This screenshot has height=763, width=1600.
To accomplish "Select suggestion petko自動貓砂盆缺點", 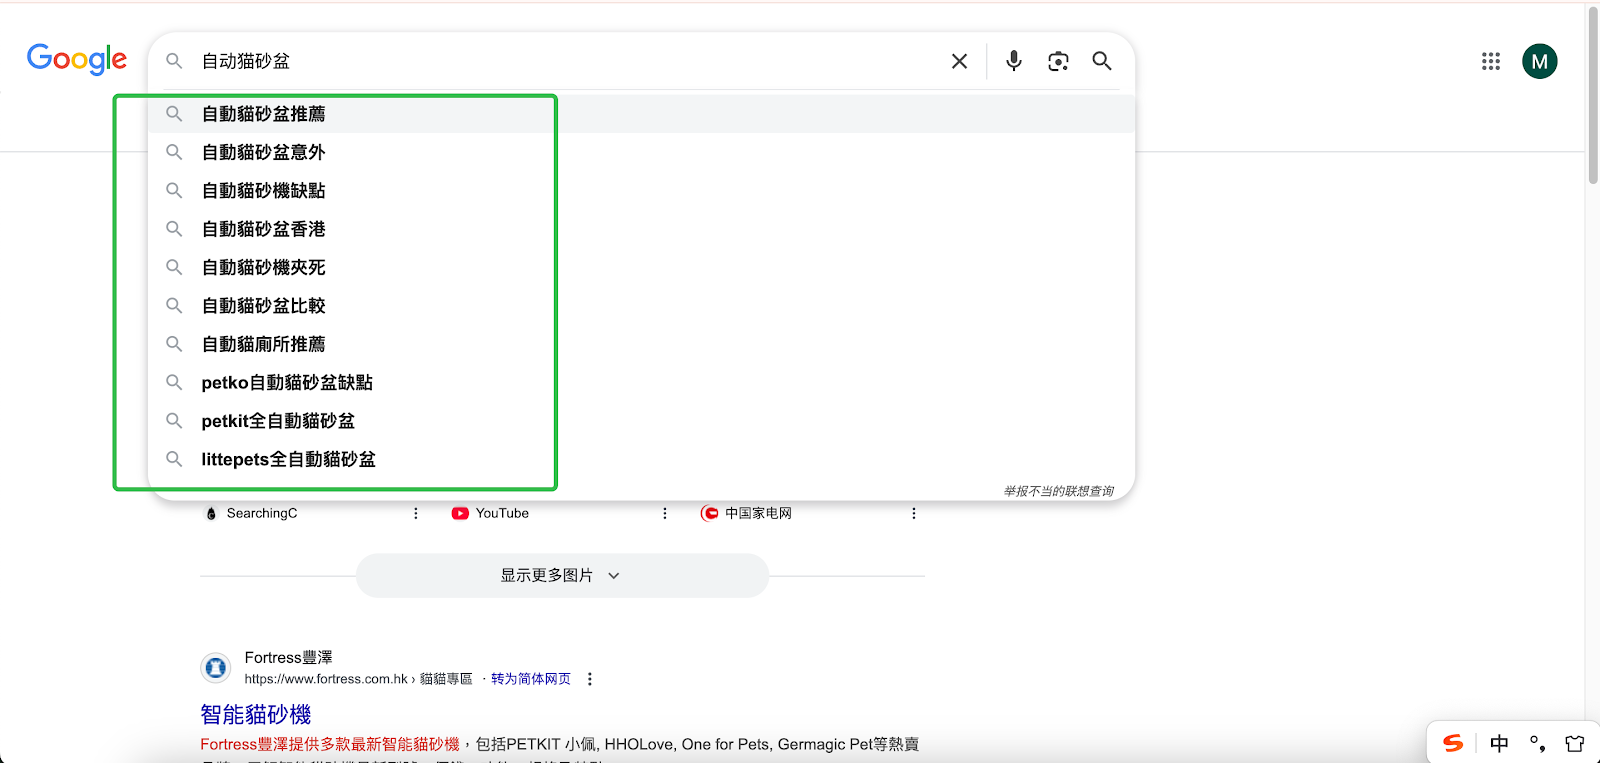I will (x=641, y=382).
